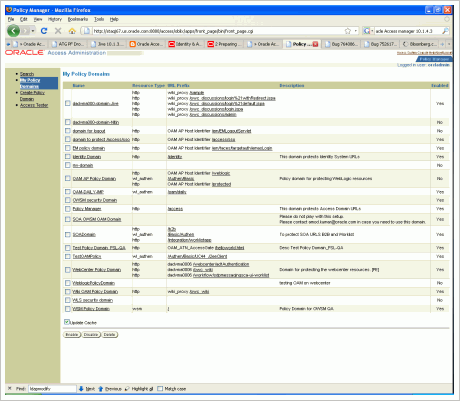Open the Bookmarks menu
The height and width of the screenshot is (401, 460).
pos(78,19)
